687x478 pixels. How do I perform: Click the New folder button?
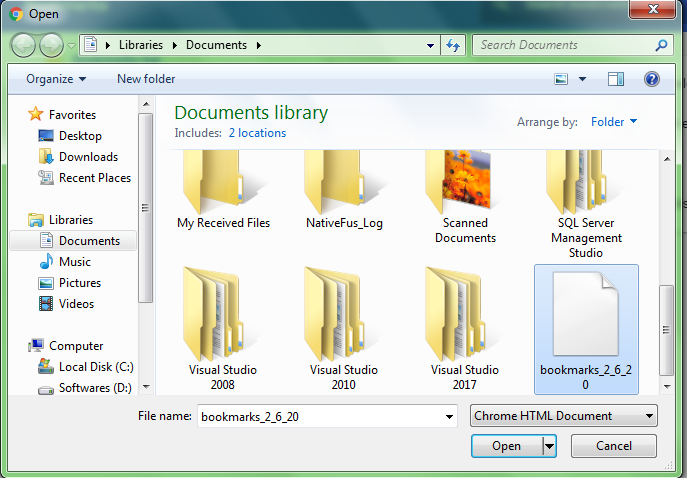pos(146,79)
